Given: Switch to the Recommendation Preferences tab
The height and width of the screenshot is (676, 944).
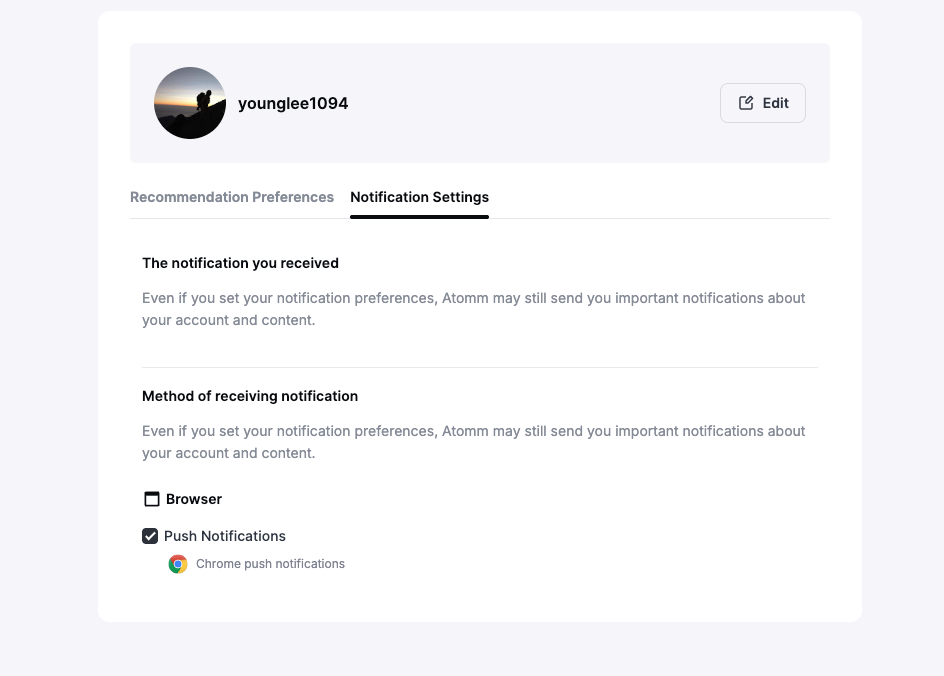Looking at the screenshot, I should point(232,197).
